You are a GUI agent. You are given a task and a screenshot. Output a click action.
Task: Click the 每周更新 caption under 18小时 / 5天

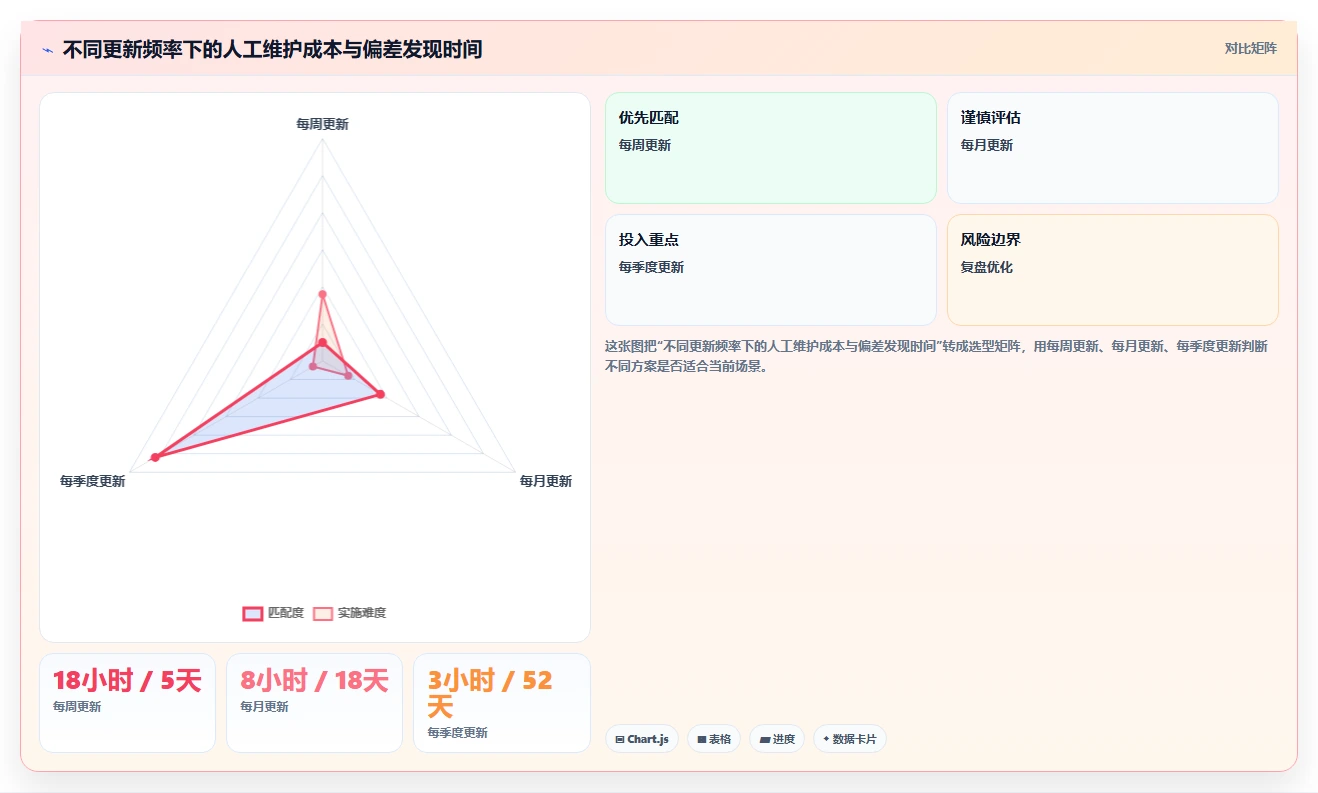tap(77, 707)
